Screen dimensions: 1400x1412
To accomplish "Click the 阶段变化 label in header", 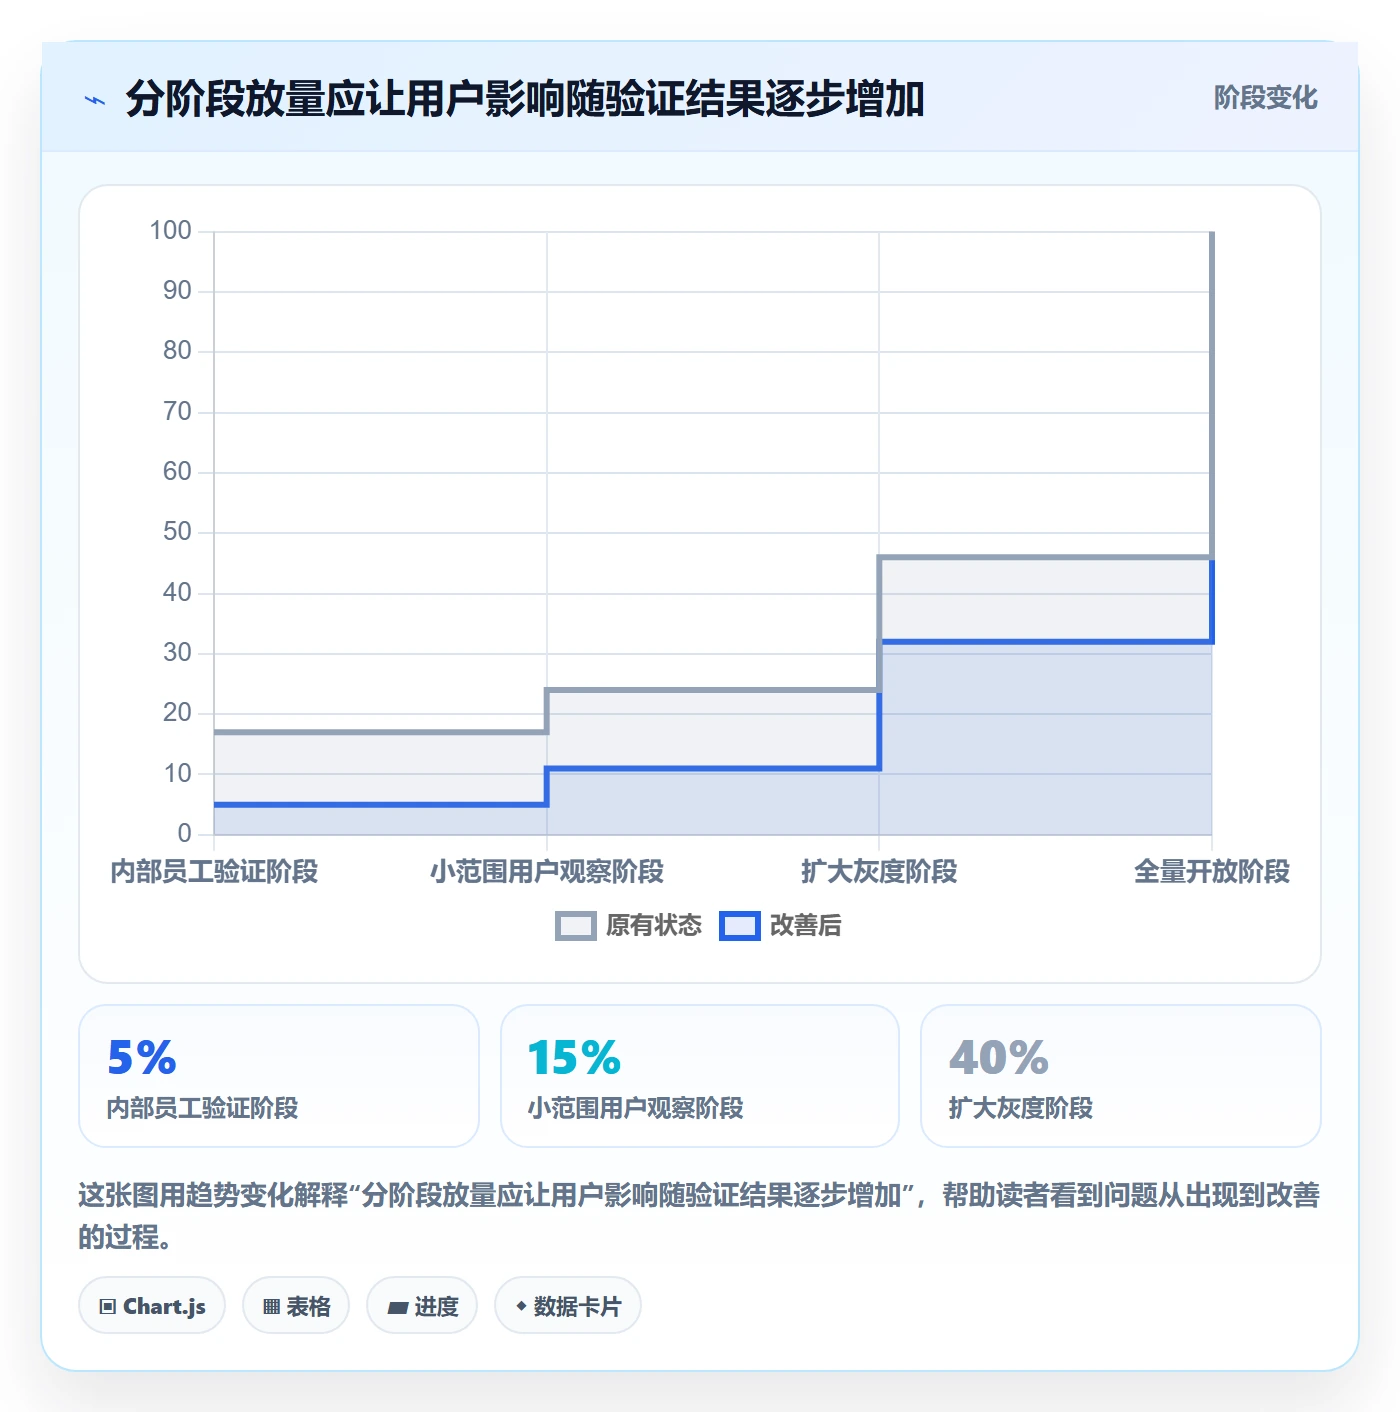I will click(1265, 98).
